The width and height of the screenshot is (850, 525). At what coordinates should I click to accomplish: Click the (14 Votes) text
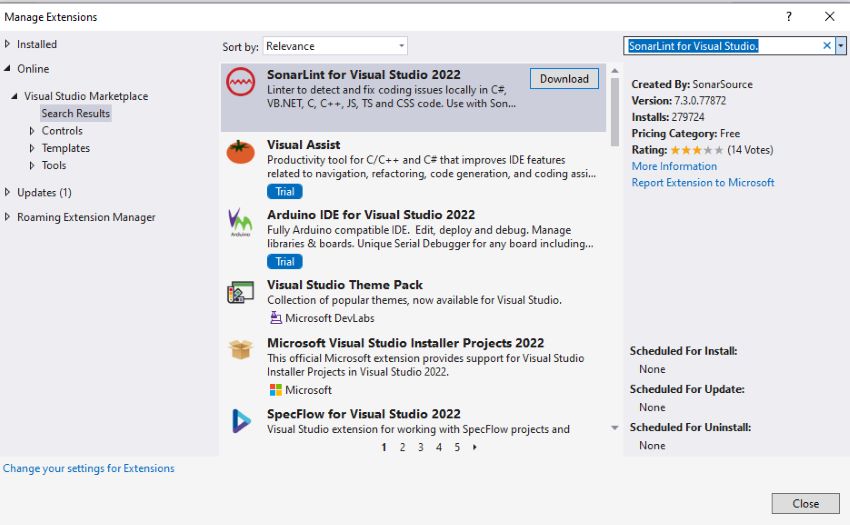coord(750,150)
